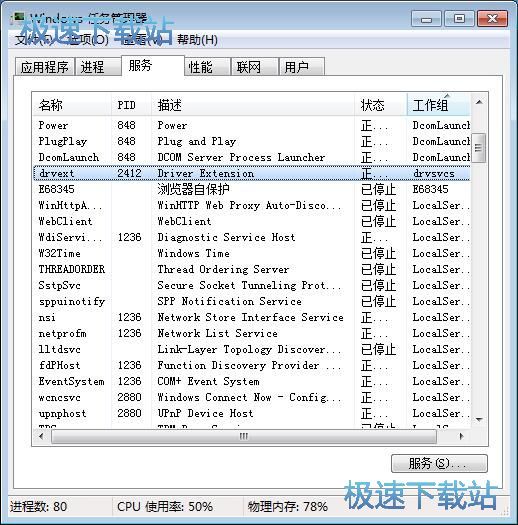This screenshot has width=518, height=525.
Task: Click the Thread Ordering Server description
Action: click(223, 270)
